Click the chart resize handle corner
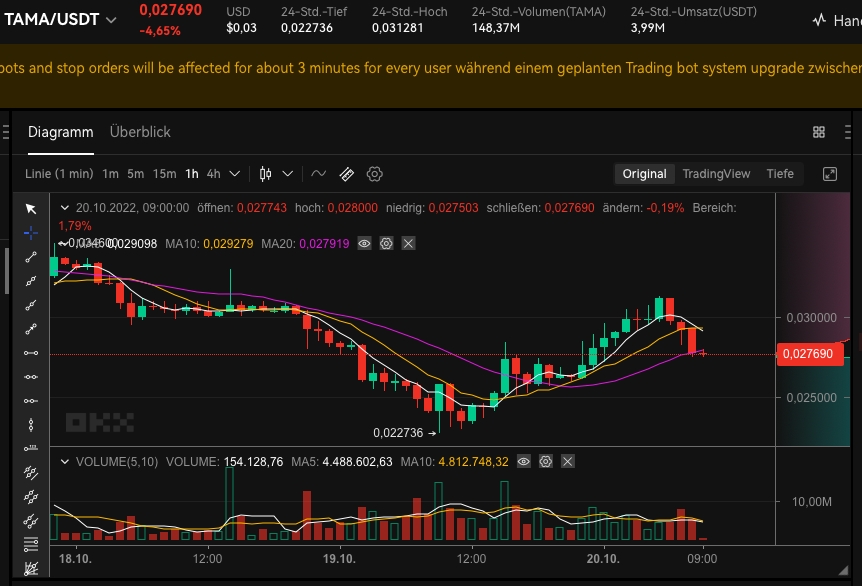The image size is (862, 586). coord(843,571)
